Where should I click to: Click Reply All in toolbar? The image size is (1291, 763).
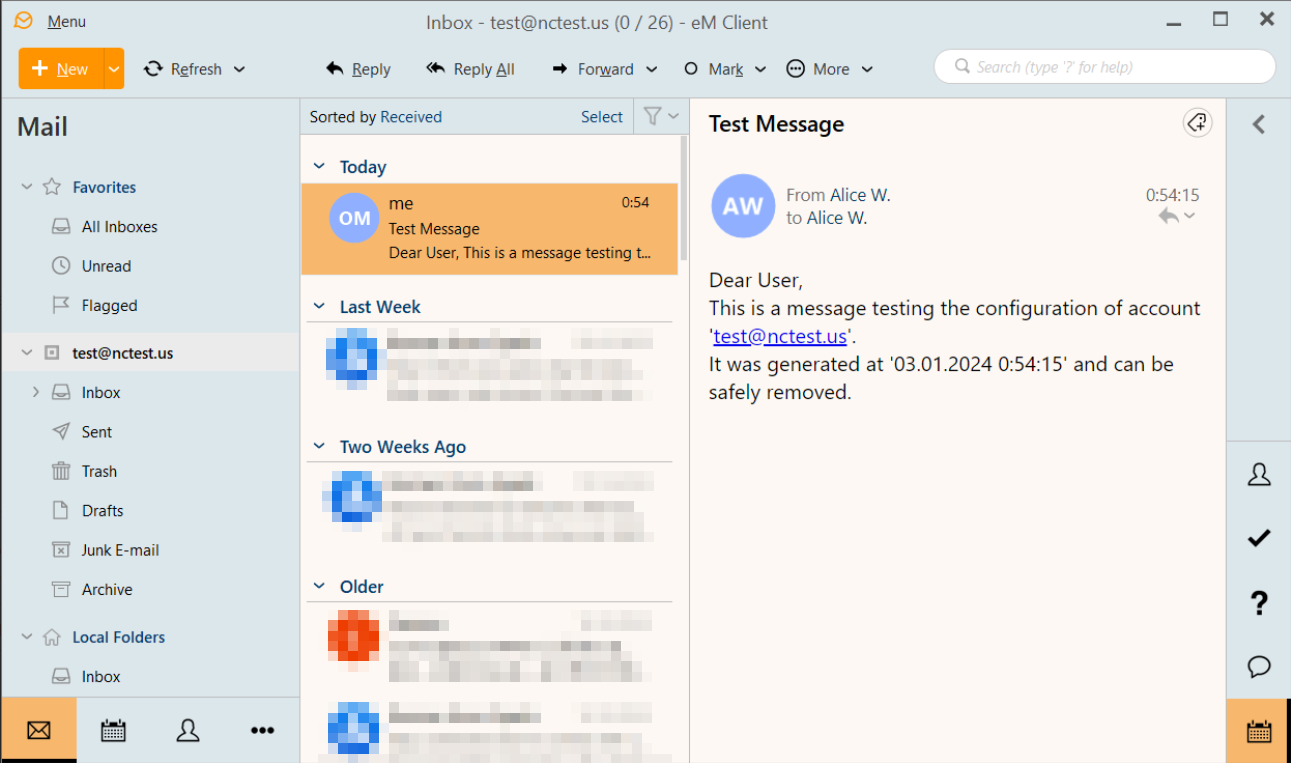click(470, 69)
